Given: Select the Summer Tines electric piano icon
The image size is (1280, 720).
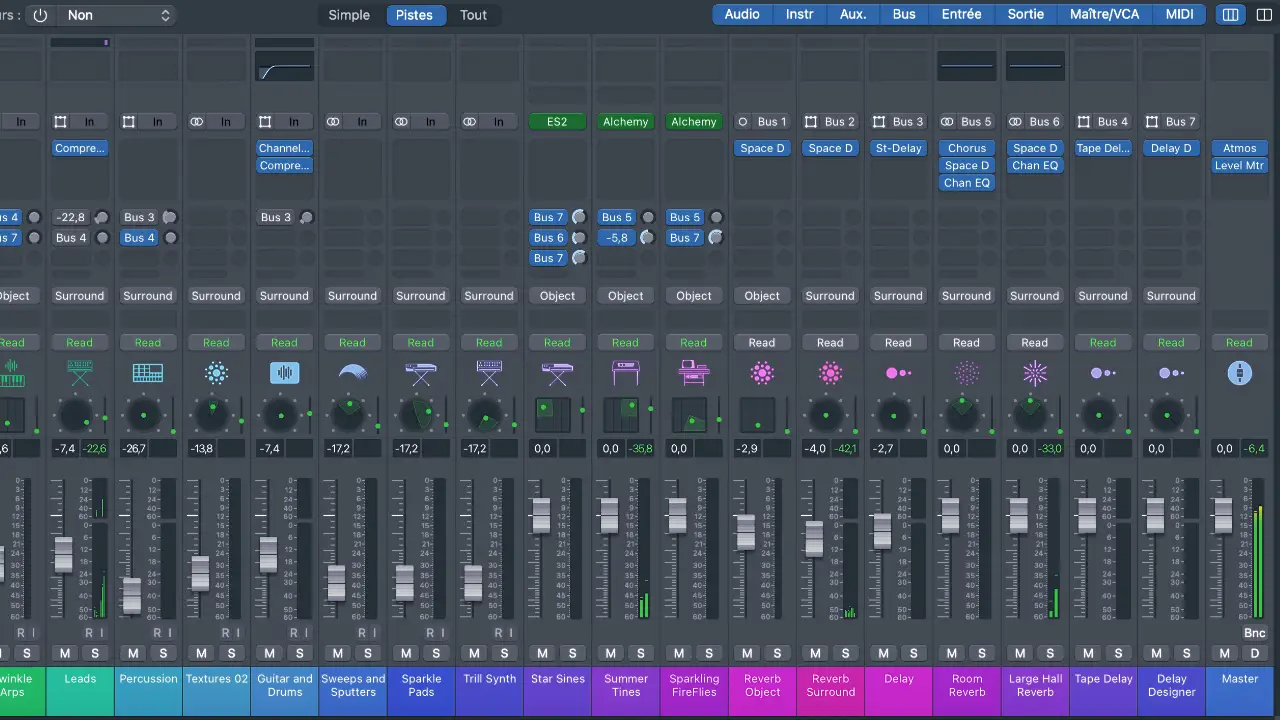Looking at the screenshot, I should tap(625, 373).
